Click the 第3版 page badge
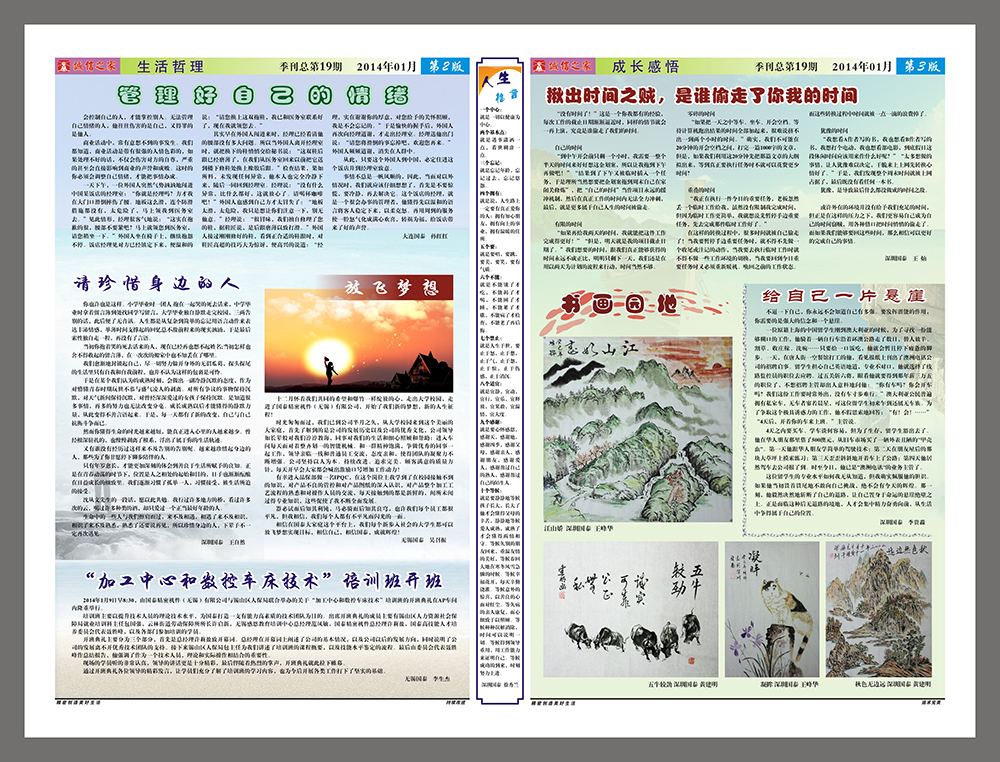Viewport: 1000px width, 762px height. click(x=920, y=66)
